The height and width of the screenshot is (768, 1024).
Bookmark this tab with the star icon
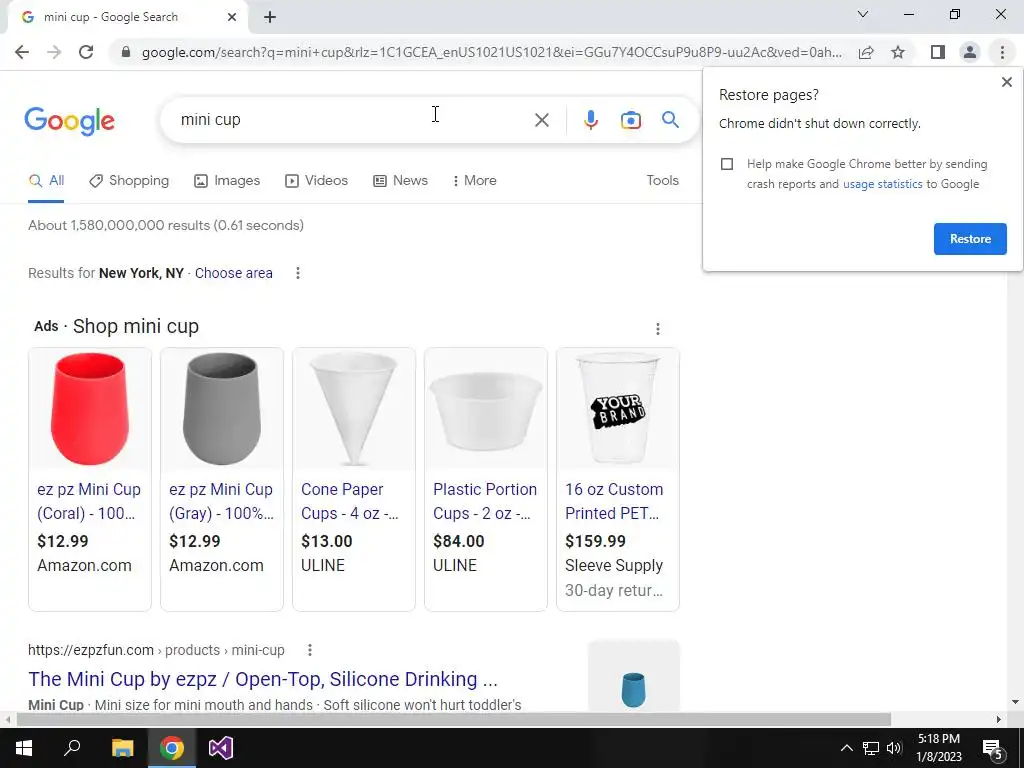(898, 52)
